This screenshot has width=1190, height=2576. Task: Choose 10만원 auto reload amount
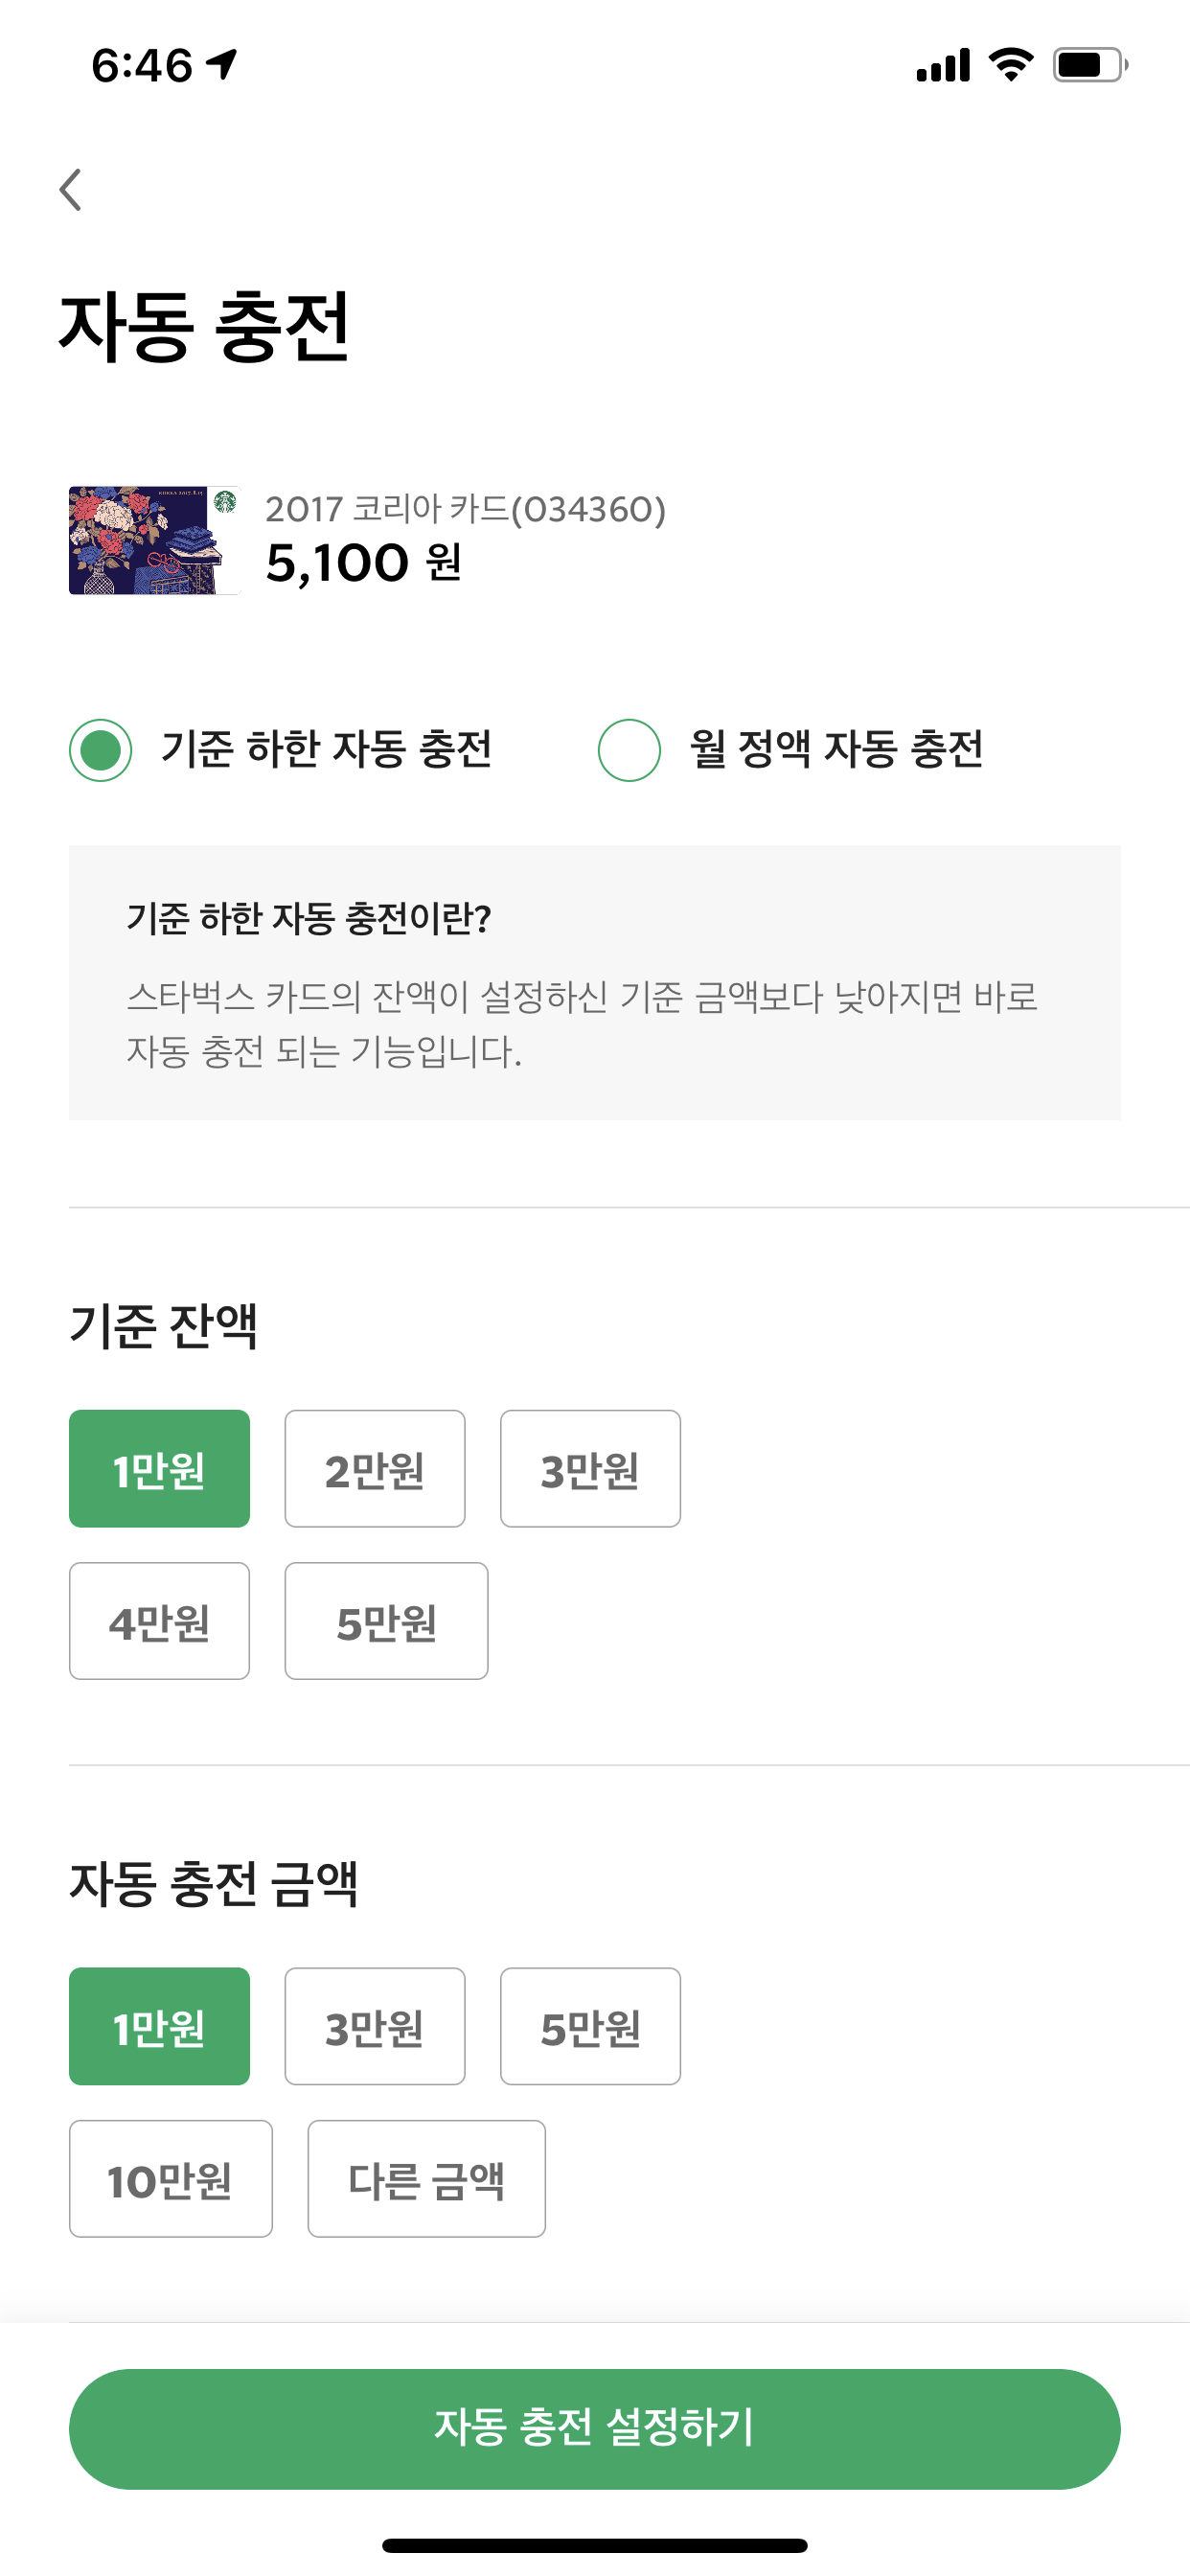point(171,2178)
